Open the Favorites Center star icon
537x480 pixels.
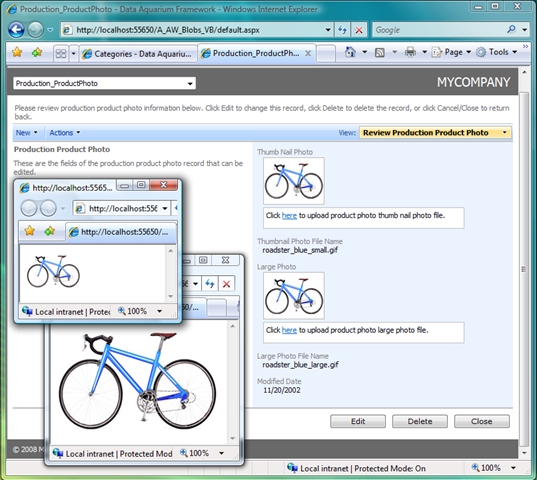pyautogui.click(x=17, y=52)
